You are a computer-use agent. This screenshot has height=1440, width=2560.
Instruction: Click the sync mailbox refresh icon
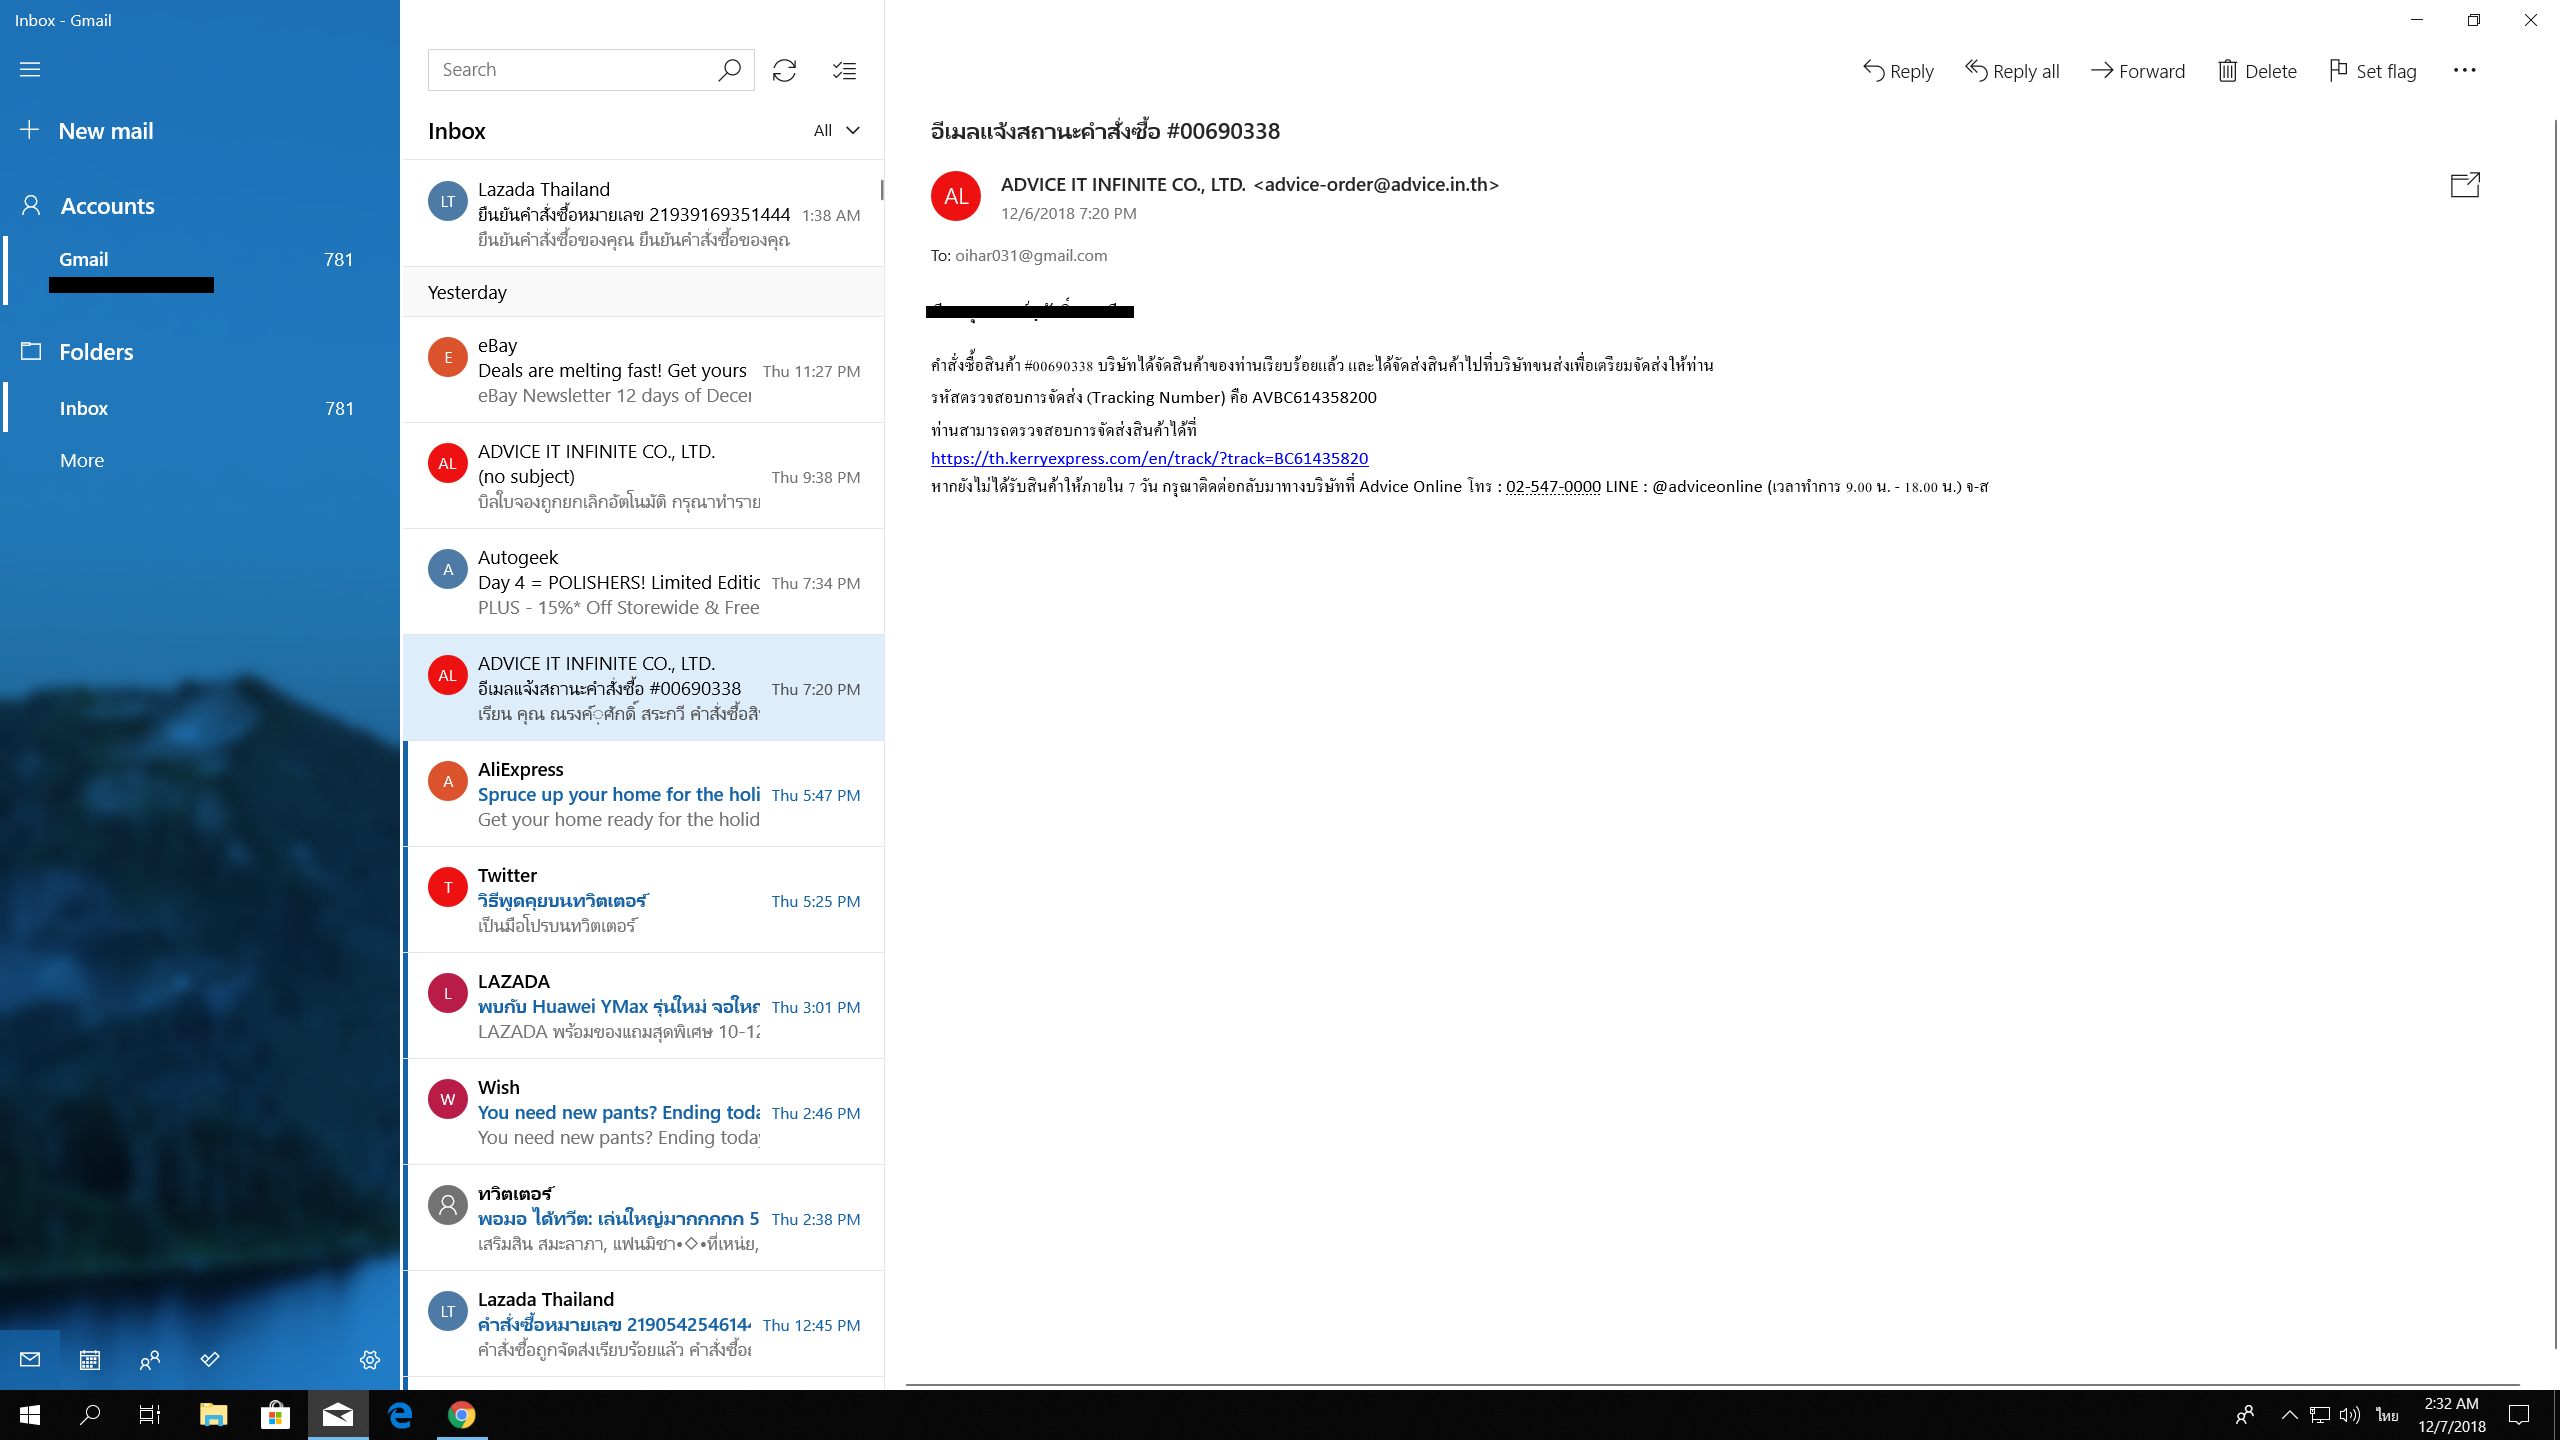click(784, 70)
